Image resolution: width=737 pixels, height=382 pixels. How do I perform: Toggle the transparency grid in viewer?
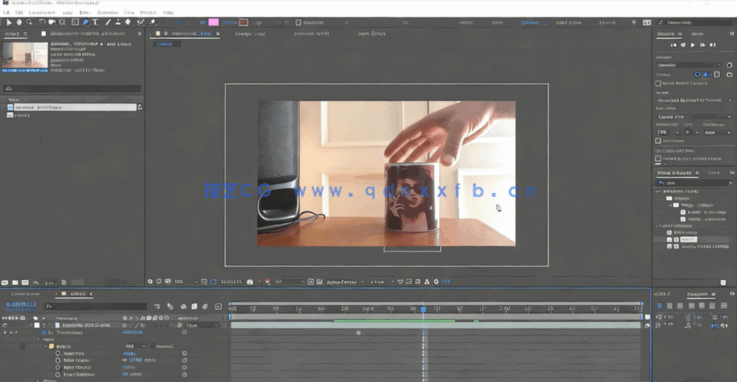(x=320, y=282)
